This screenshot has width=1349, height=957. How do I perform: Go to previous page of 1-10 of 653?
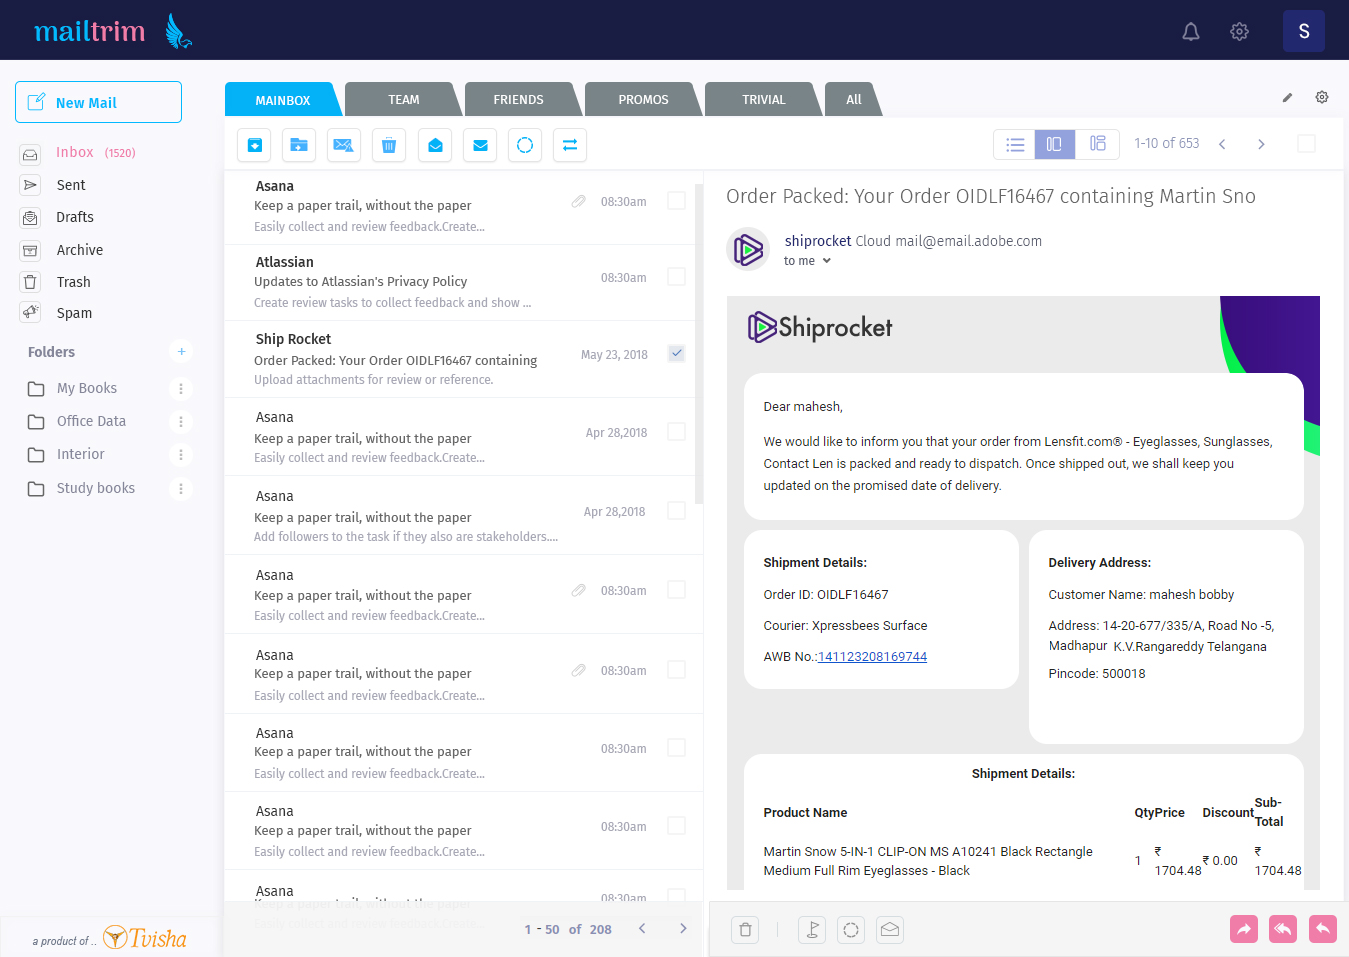(x=1222, y=144)
